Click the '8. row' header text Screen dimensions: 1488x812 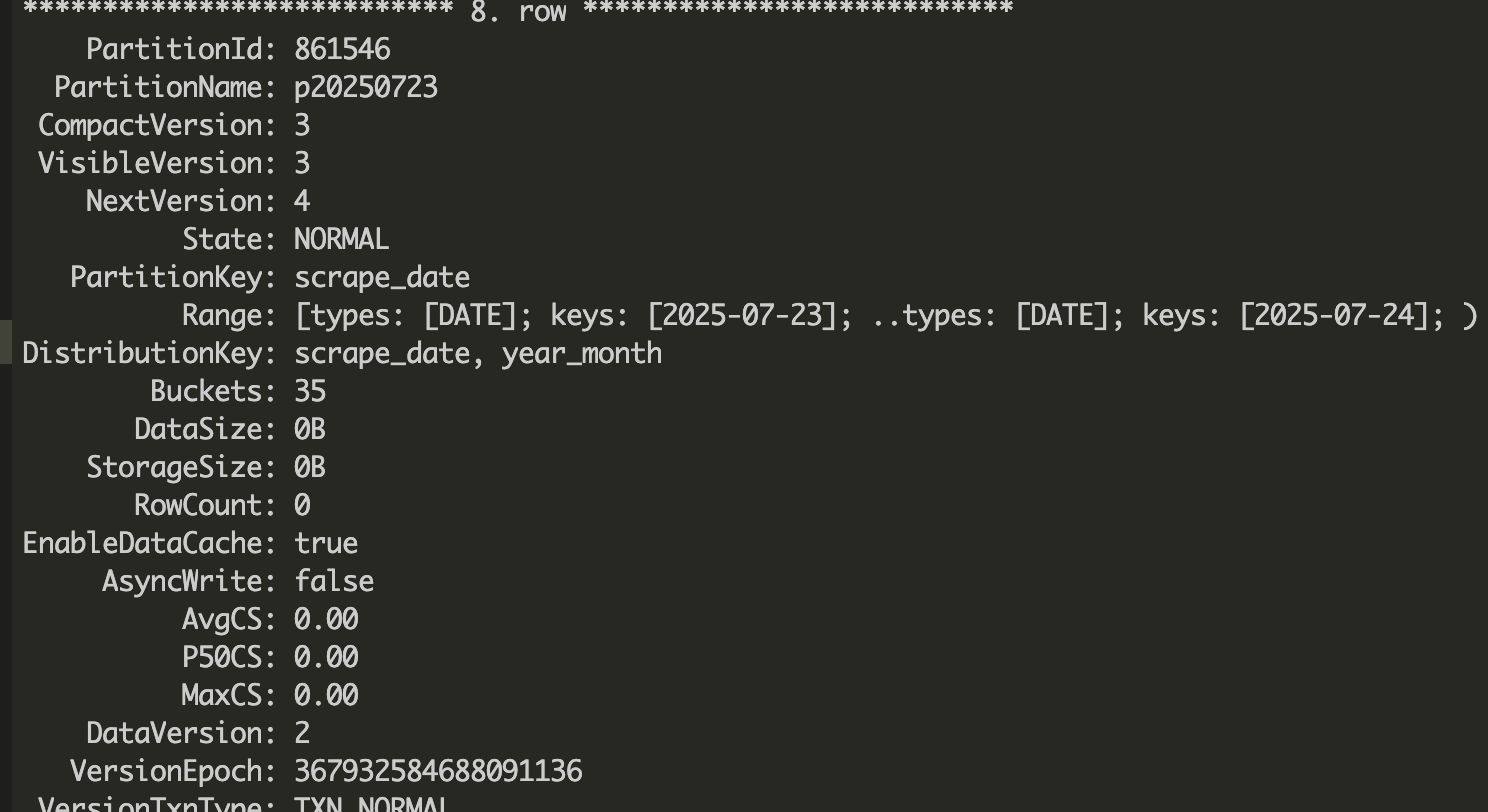point(518,11)
